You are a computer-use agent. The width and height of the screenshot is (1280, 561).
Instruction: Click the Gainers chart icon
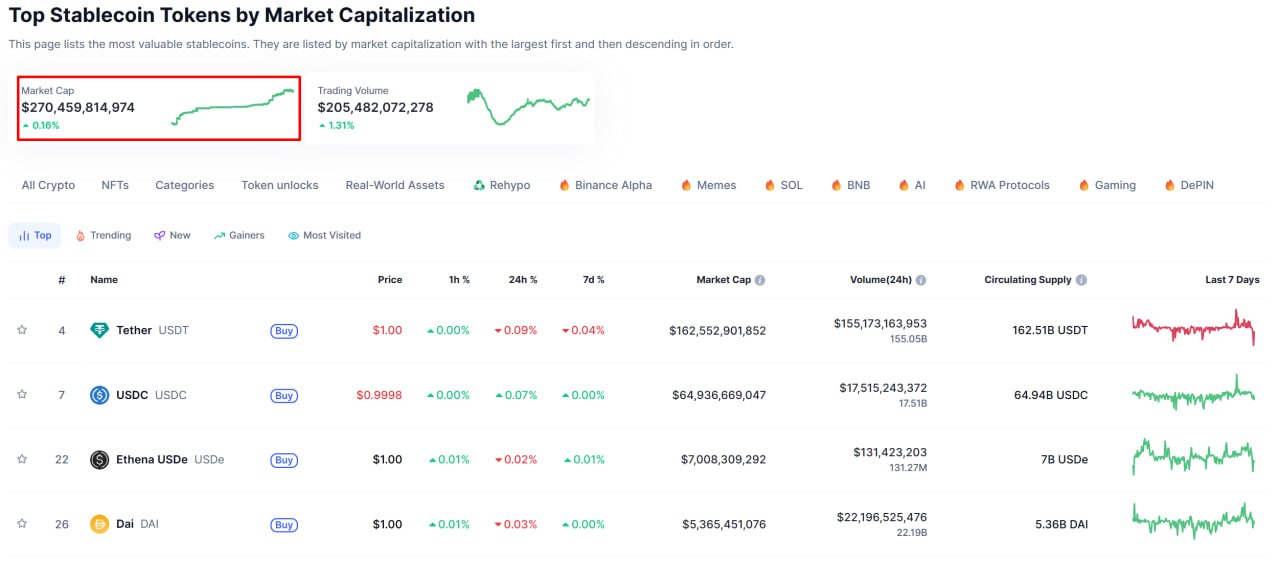coord(218,236)
